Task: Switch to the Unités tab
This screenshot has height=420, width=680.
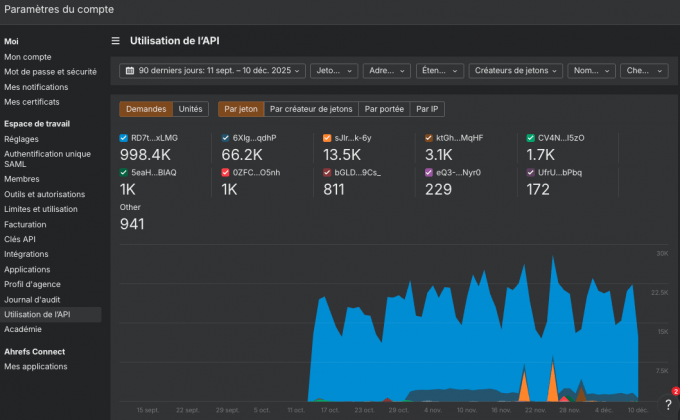Action: click(190, 109)
